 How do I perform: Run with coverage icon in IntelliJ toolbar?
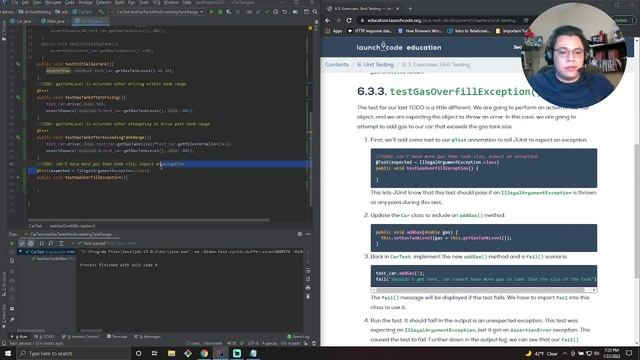pyautogui.click(x=229, y=12)
